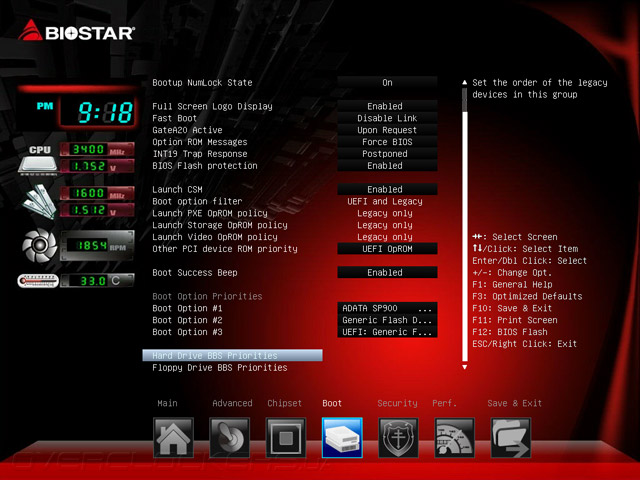Change Boot option filter UEFI and Legacy
The width and height of the screenshot is (640, 480).
pos(385,201)
